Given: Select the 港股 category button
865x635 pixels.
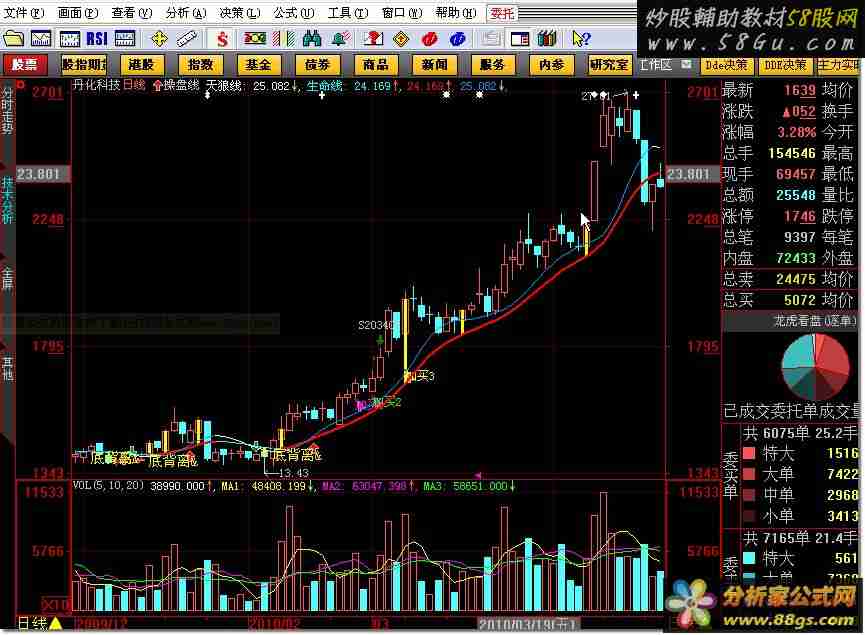Looking at the screenshot, I should 142,65.
